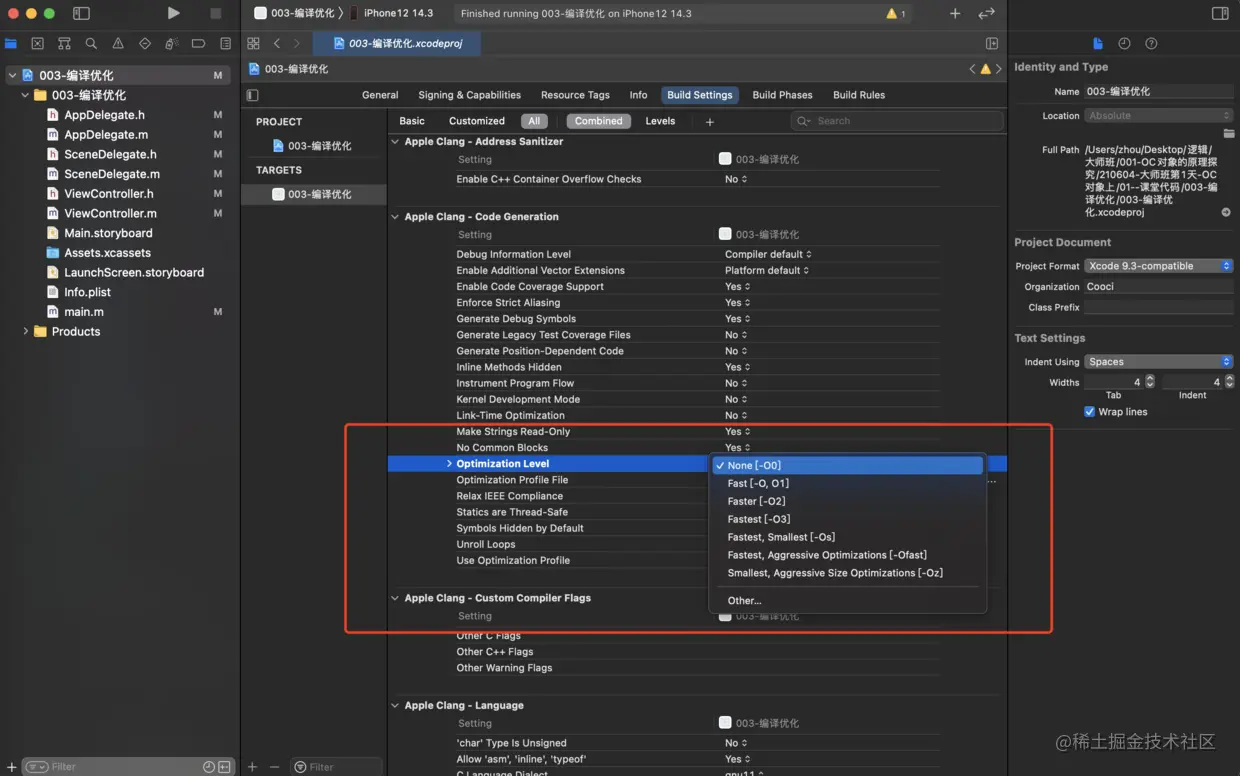1240x776 pixels.
Task: Open the Build Rules tab
Action: point(859,95)
